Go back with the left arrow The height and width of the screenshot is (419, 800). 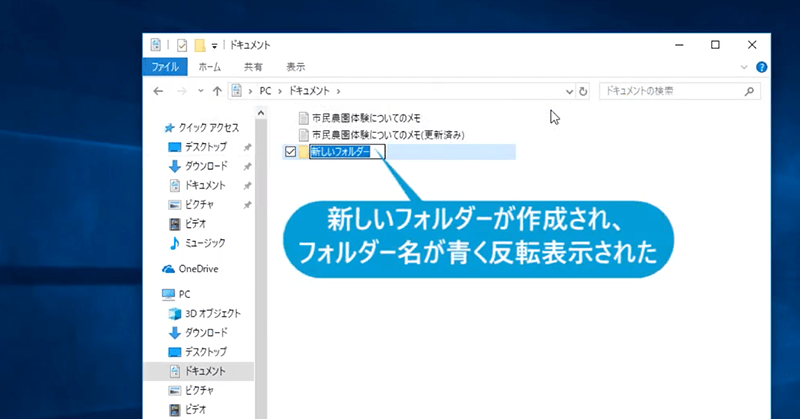[x=158, y=91]
